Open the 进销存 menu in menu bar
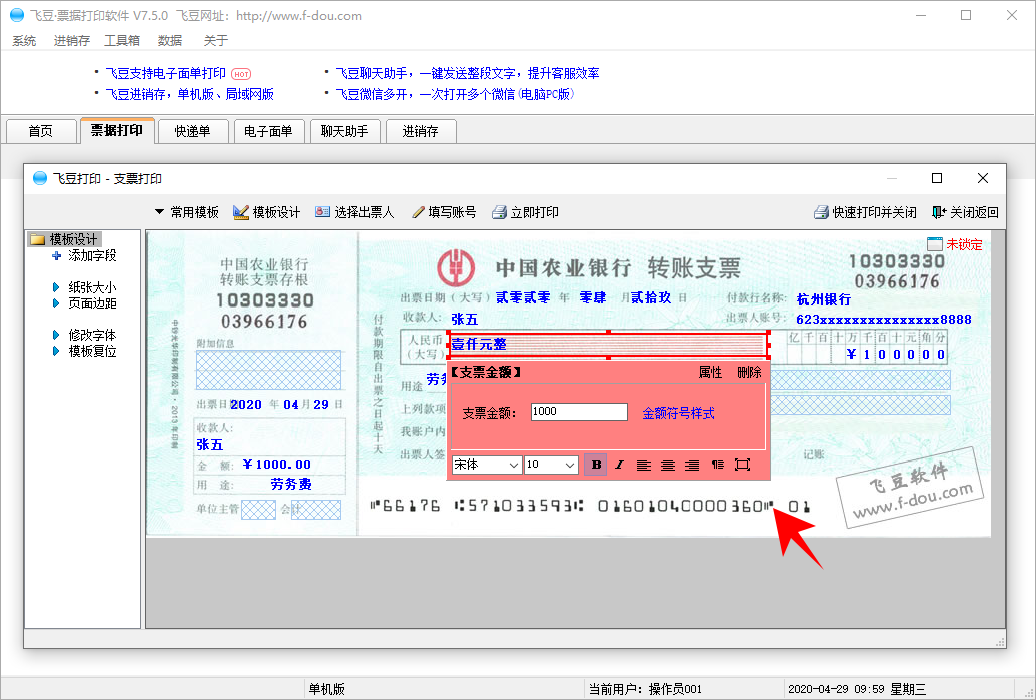The image size is (1036, 700). (x=71, y=40)
